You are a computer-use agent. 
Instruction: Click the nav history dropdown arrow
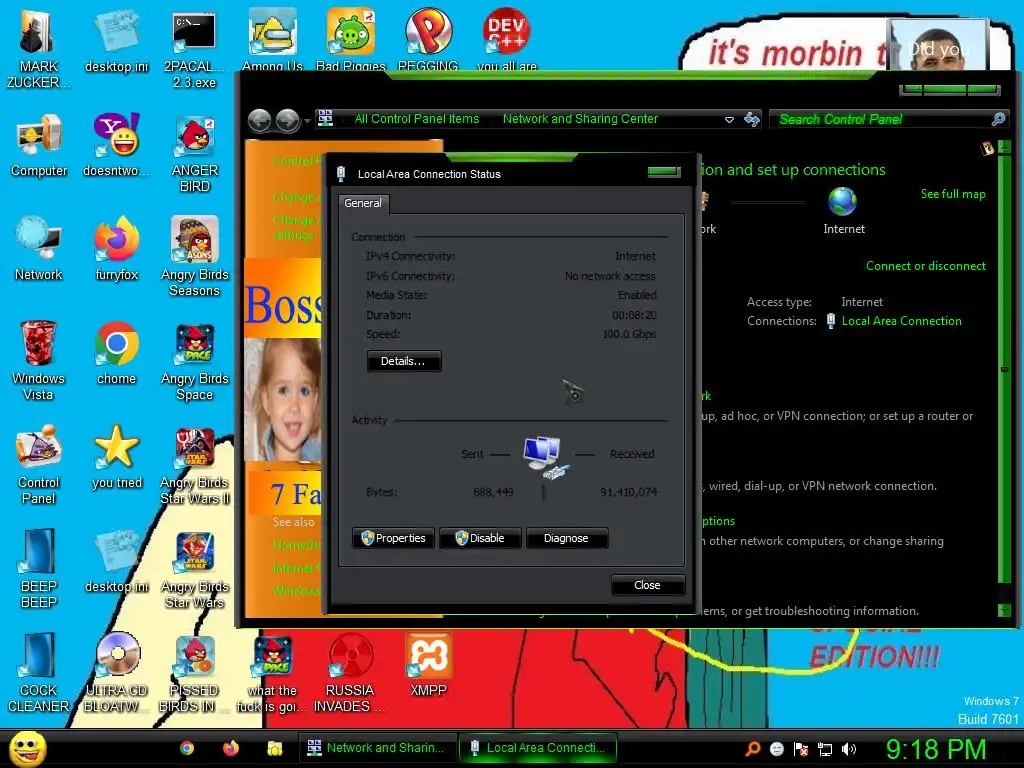[307, 121]
